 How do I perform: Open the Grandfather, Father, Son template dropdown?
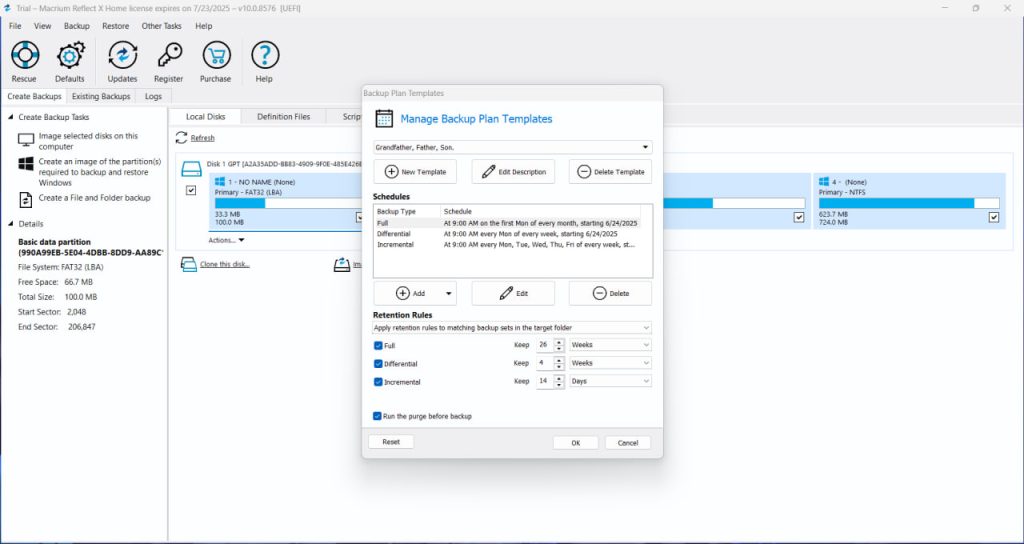pos(513,148)
